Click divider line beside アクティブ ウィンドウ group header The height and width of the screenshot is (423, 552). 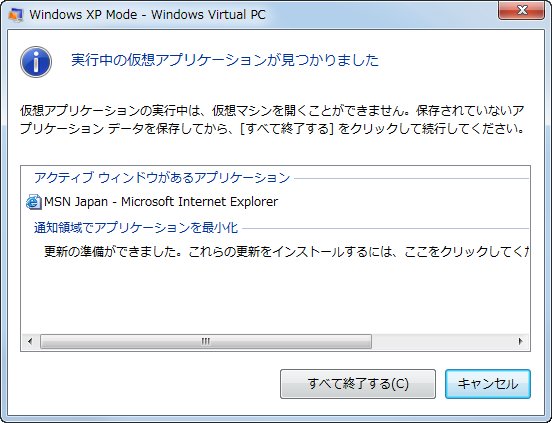411,178
